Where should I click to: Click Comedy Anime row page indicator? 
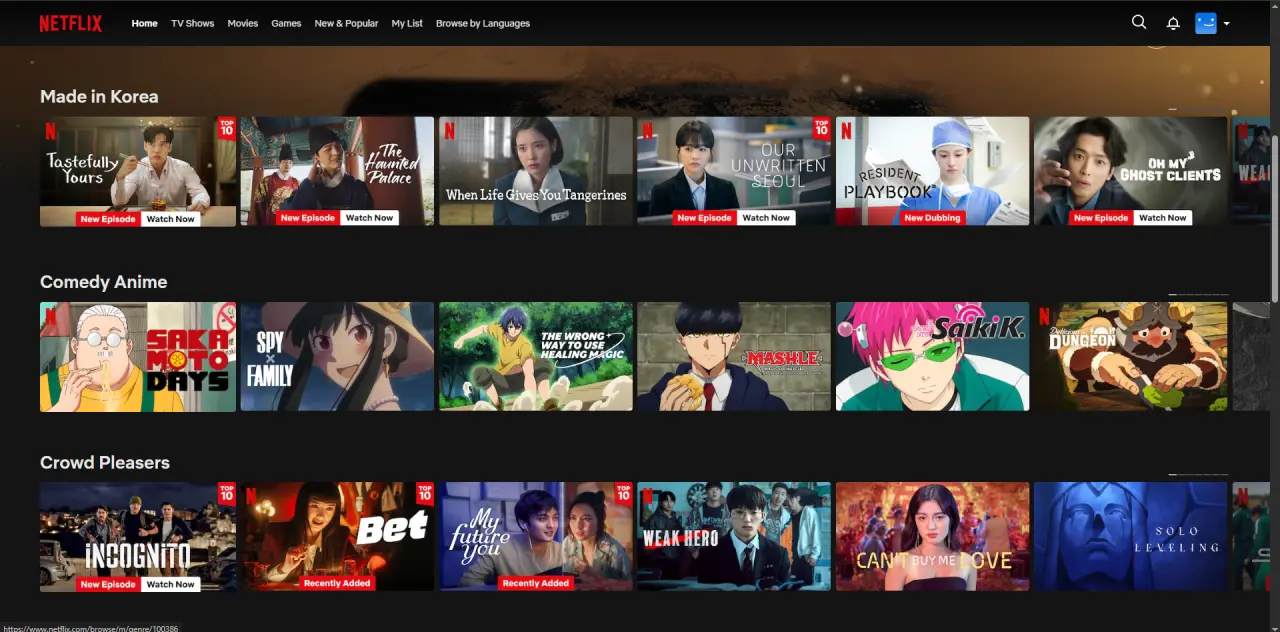1198,294
